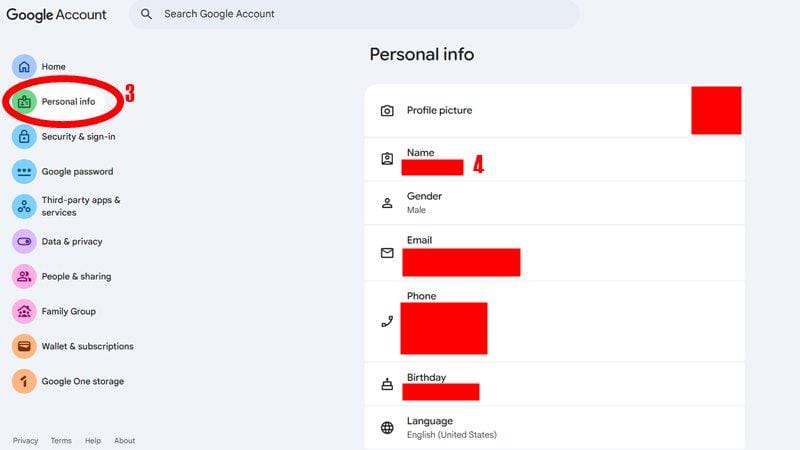The width and height of the screenshot is (800, 450).
Task: Click the Google password icon
Action: 24,171
